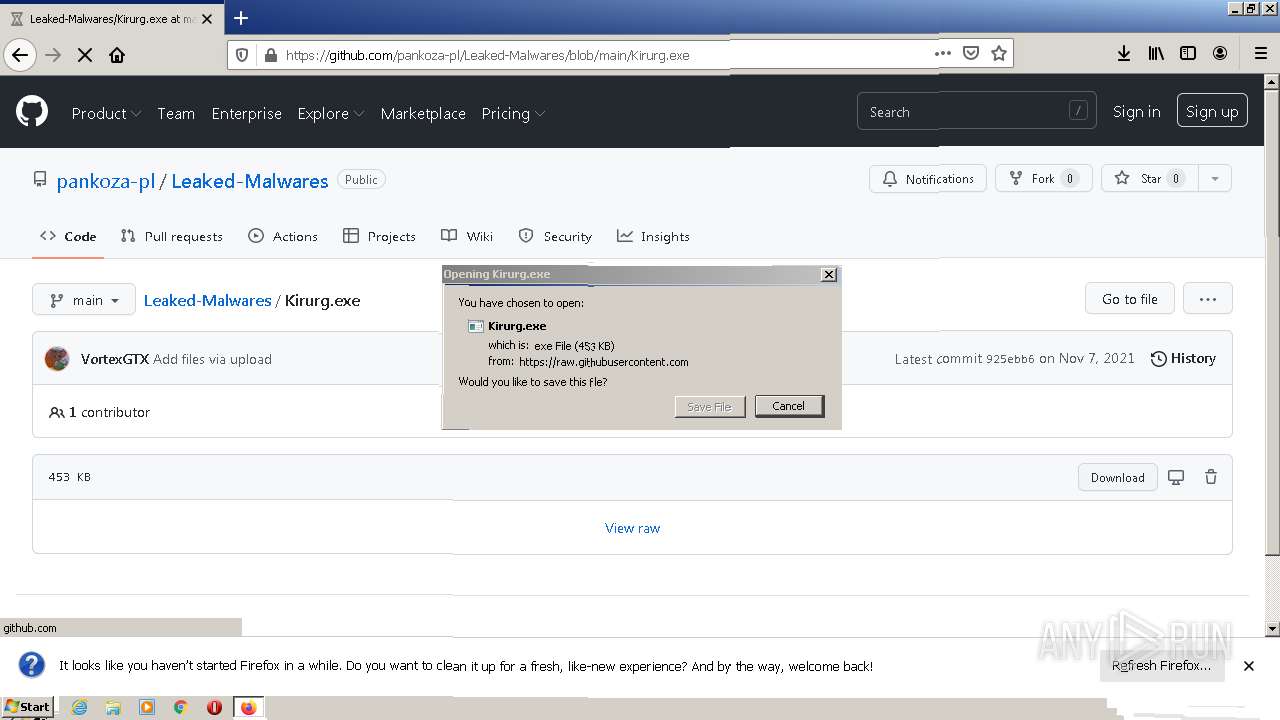The image size is (1280, 720).
Task: Open file in GitHub Desktop icon
Action: tap(1176, 477)
